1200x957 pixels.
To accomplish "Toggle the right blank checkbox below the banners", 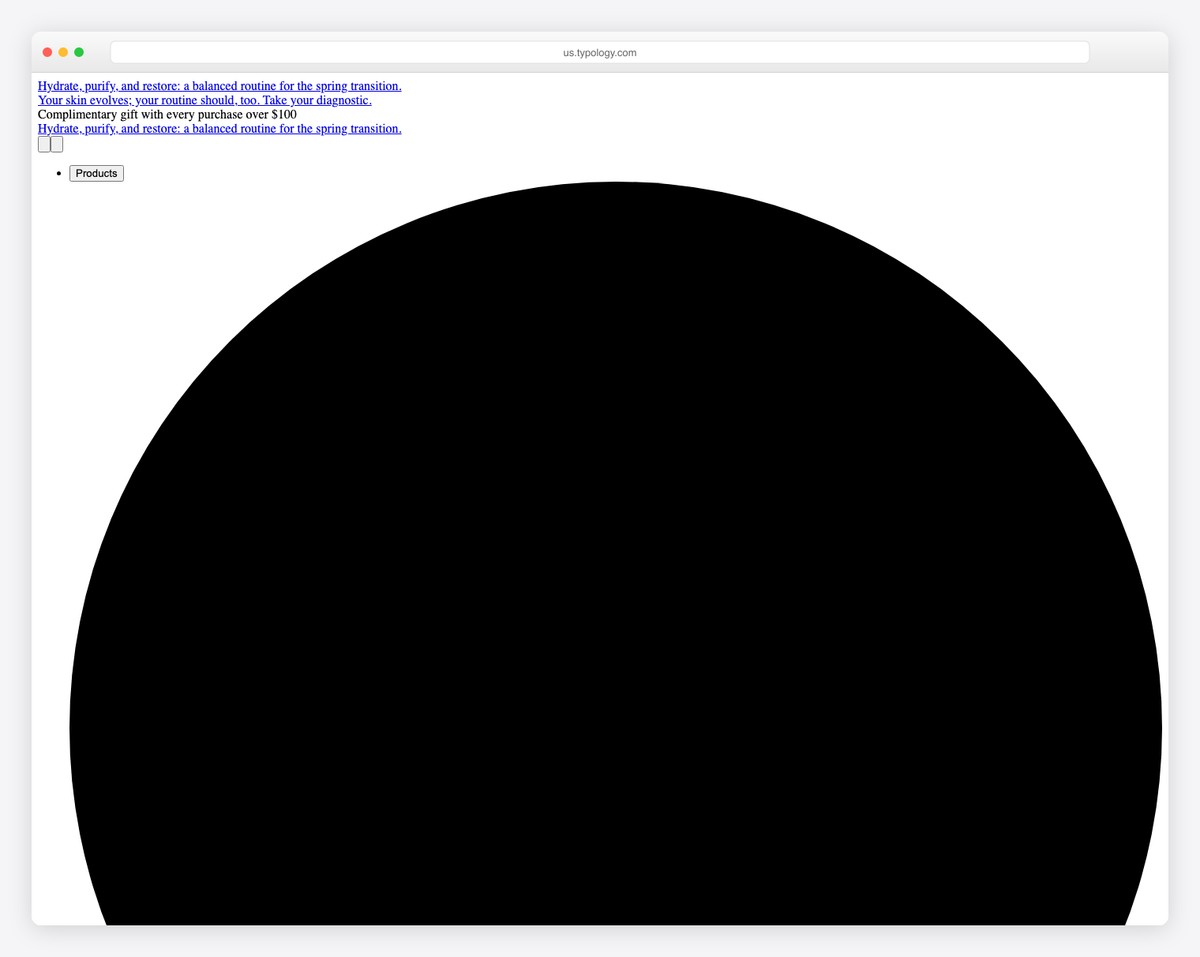I will pos(56,144).
